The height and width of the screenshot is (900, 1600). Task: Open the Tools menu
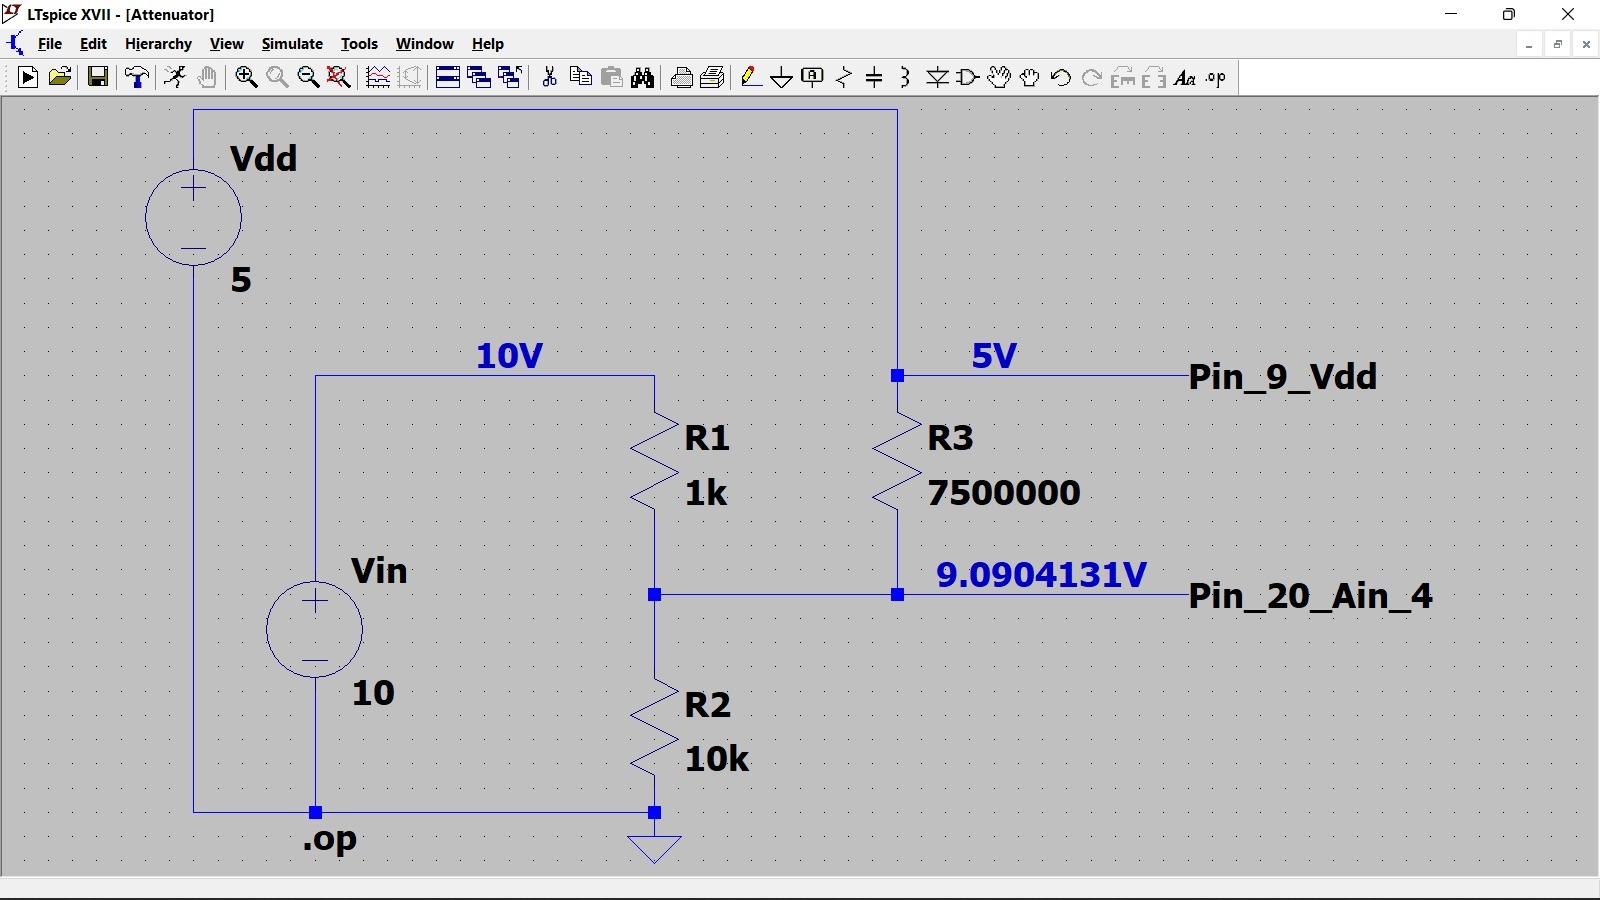click(x=359, y=44)
